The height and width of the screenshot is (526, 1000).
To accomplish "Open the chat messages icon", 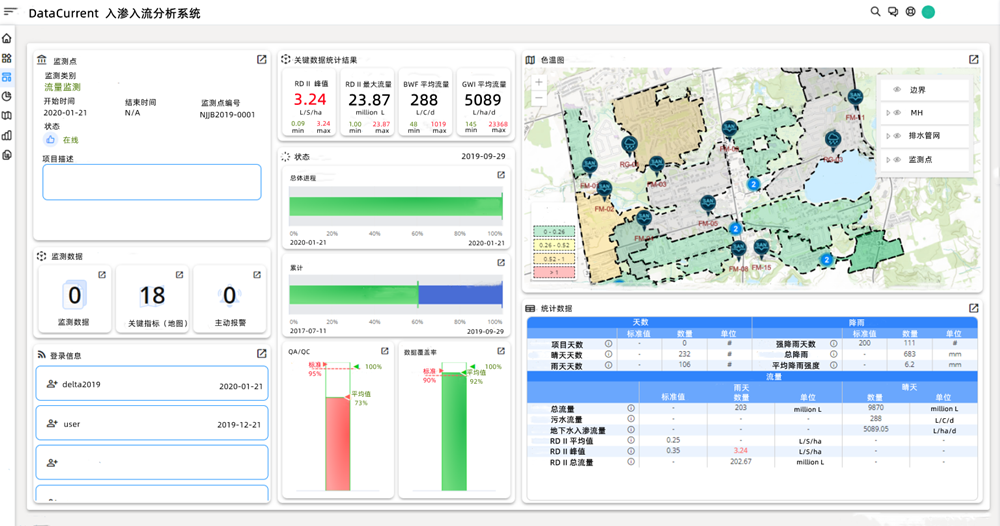I will [892, 12].
